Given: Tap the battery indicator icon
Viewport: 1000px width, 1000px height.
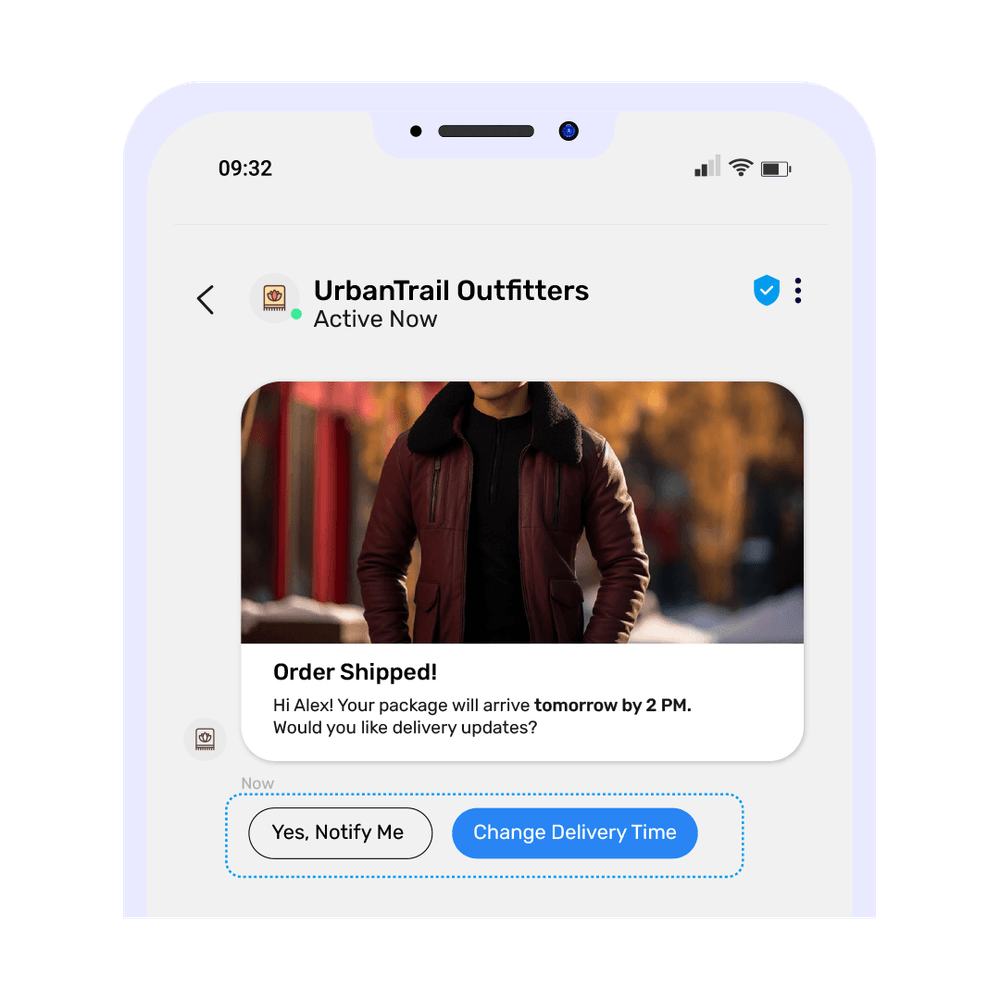Looking at the screenshot, I should [x=776, y=169].
